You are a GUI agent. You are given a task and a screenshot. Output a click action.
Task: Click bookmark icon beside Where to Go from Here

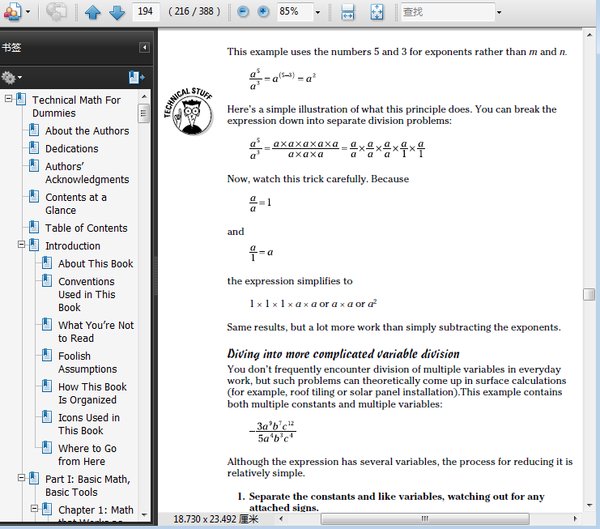coord(47,447)
